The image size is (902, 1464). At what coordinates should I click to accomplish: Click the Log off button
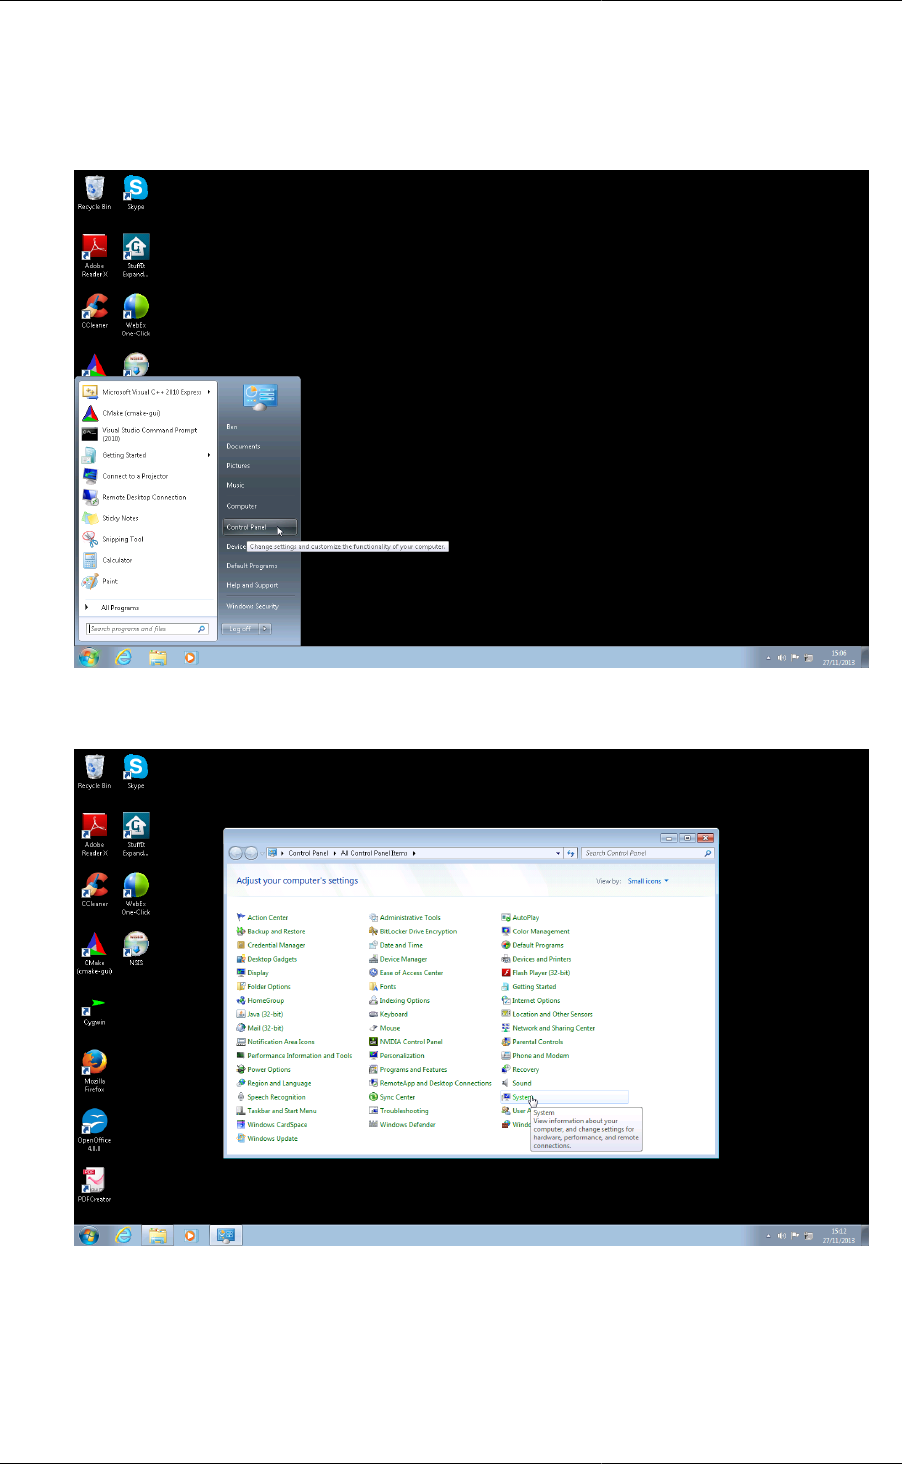tap(240, 629)
